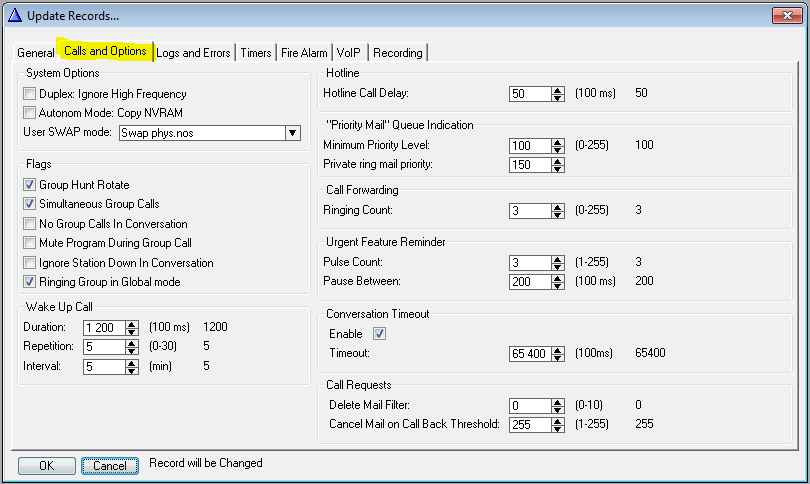The width and height of the screenshot is (810, 484).
Task: Open the User SWAP mode dropdown
Action: click(x=292, y=132)
